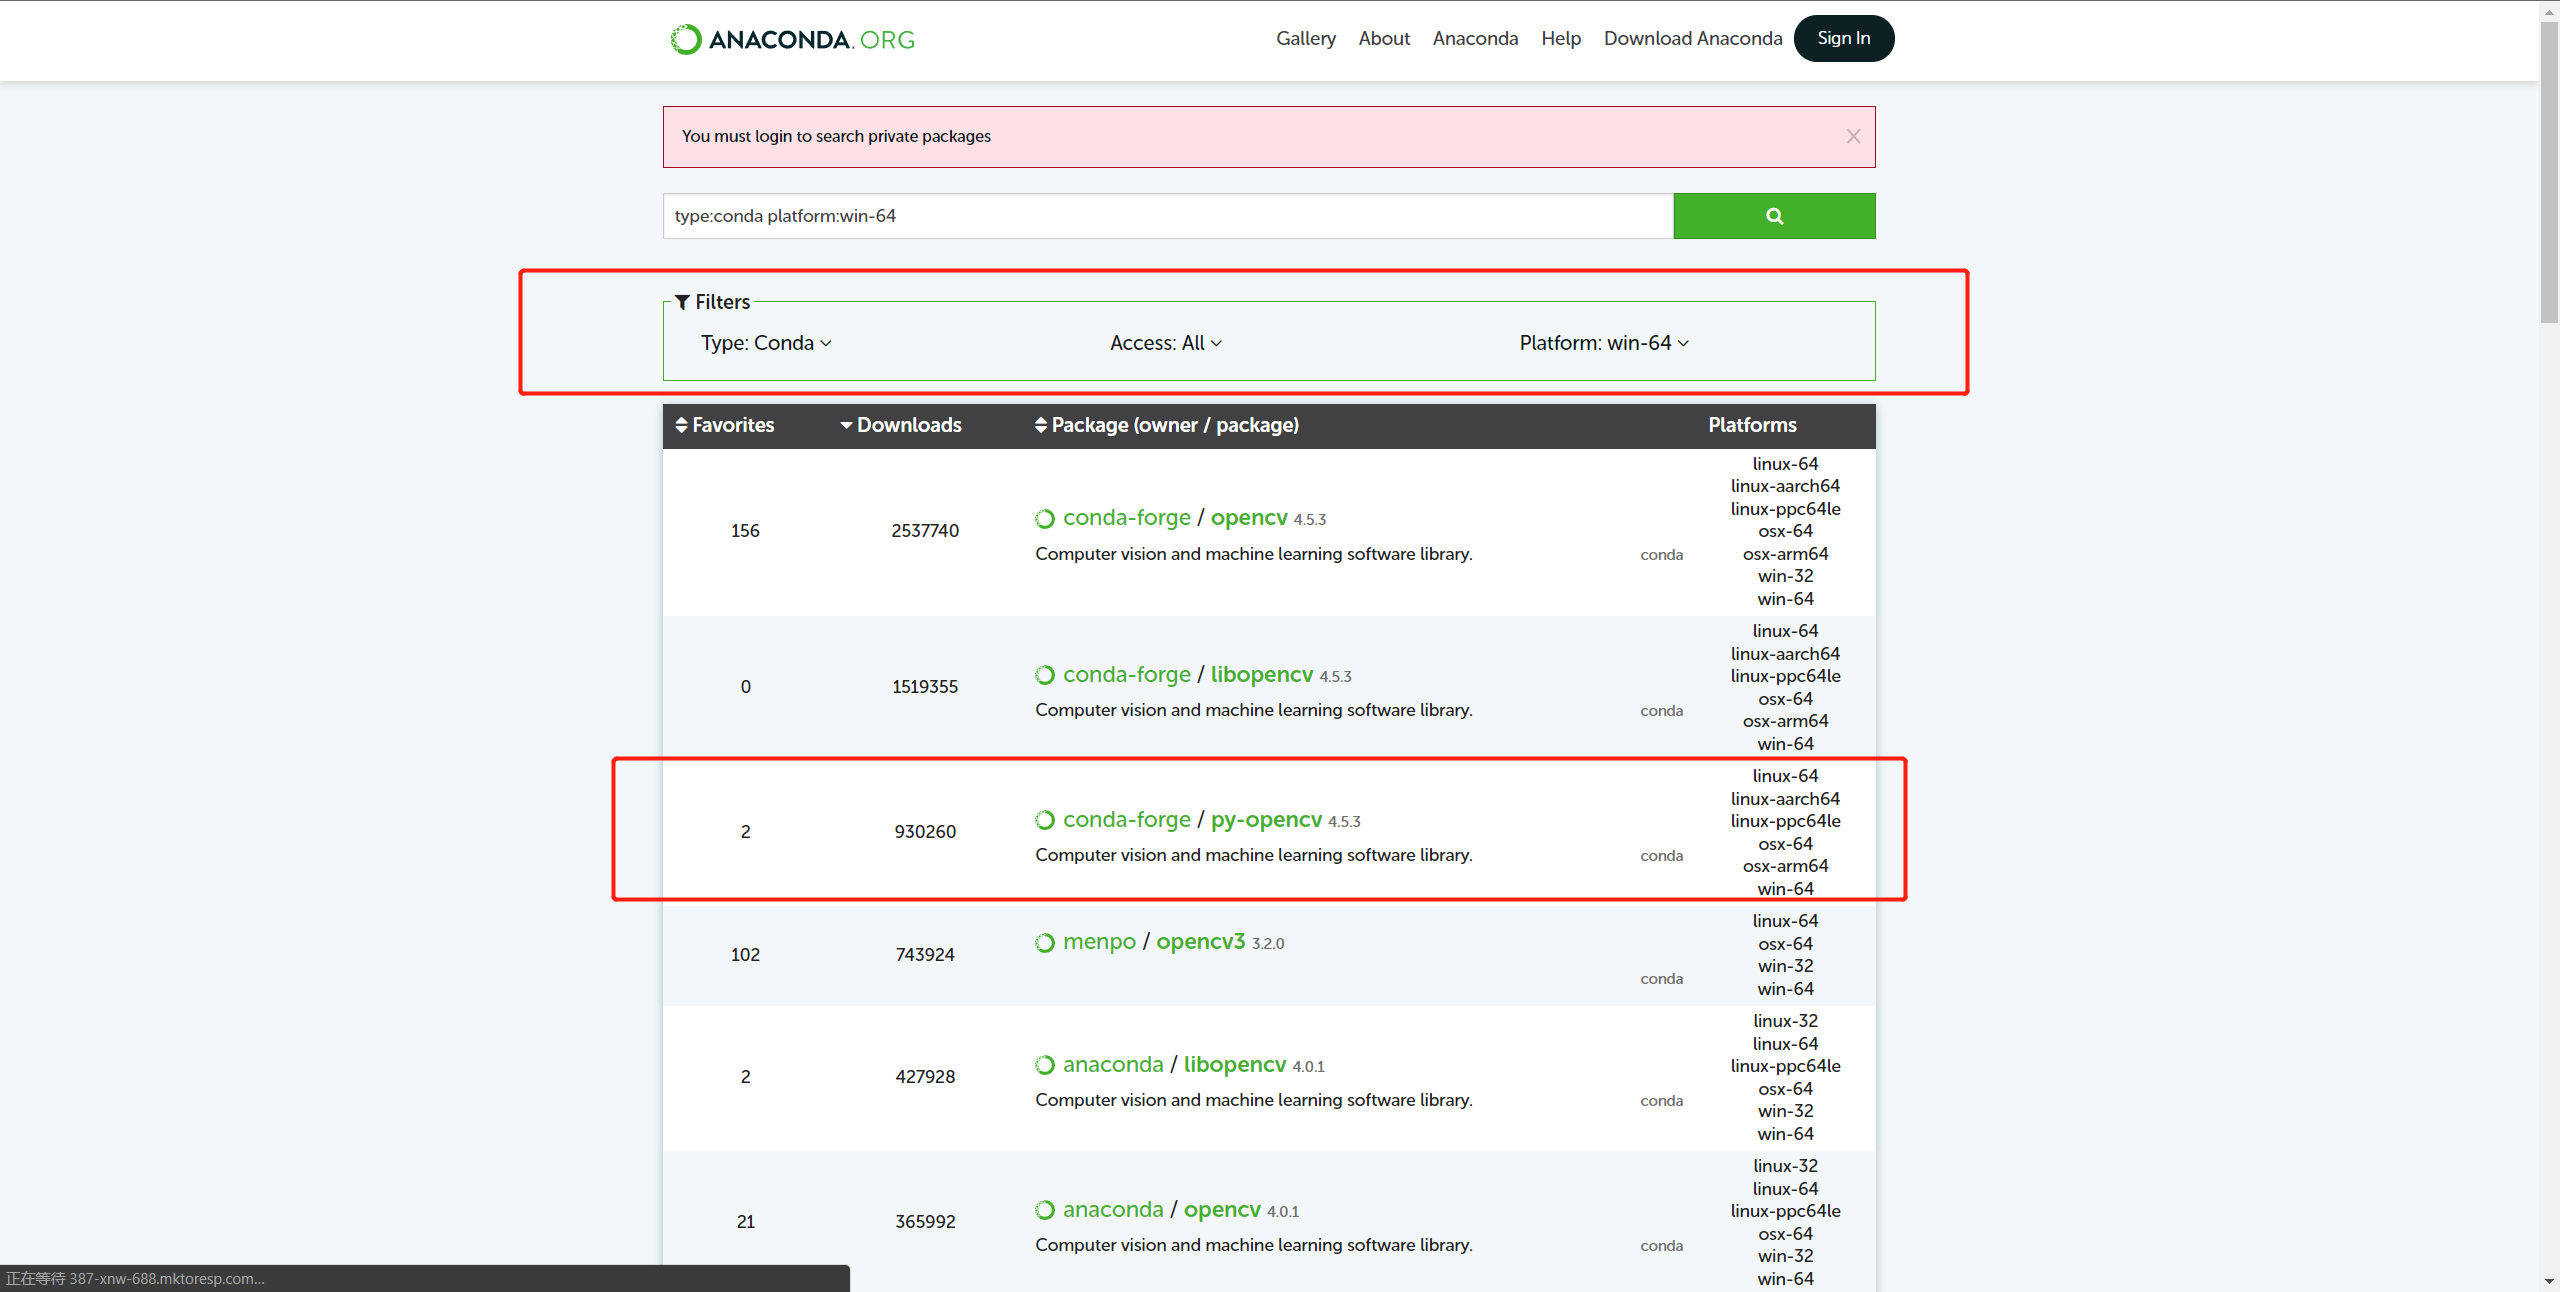Open the Access: All dropdown
The height and width of the screenshot is (1292, 2560).
[x=1165, y=343]
